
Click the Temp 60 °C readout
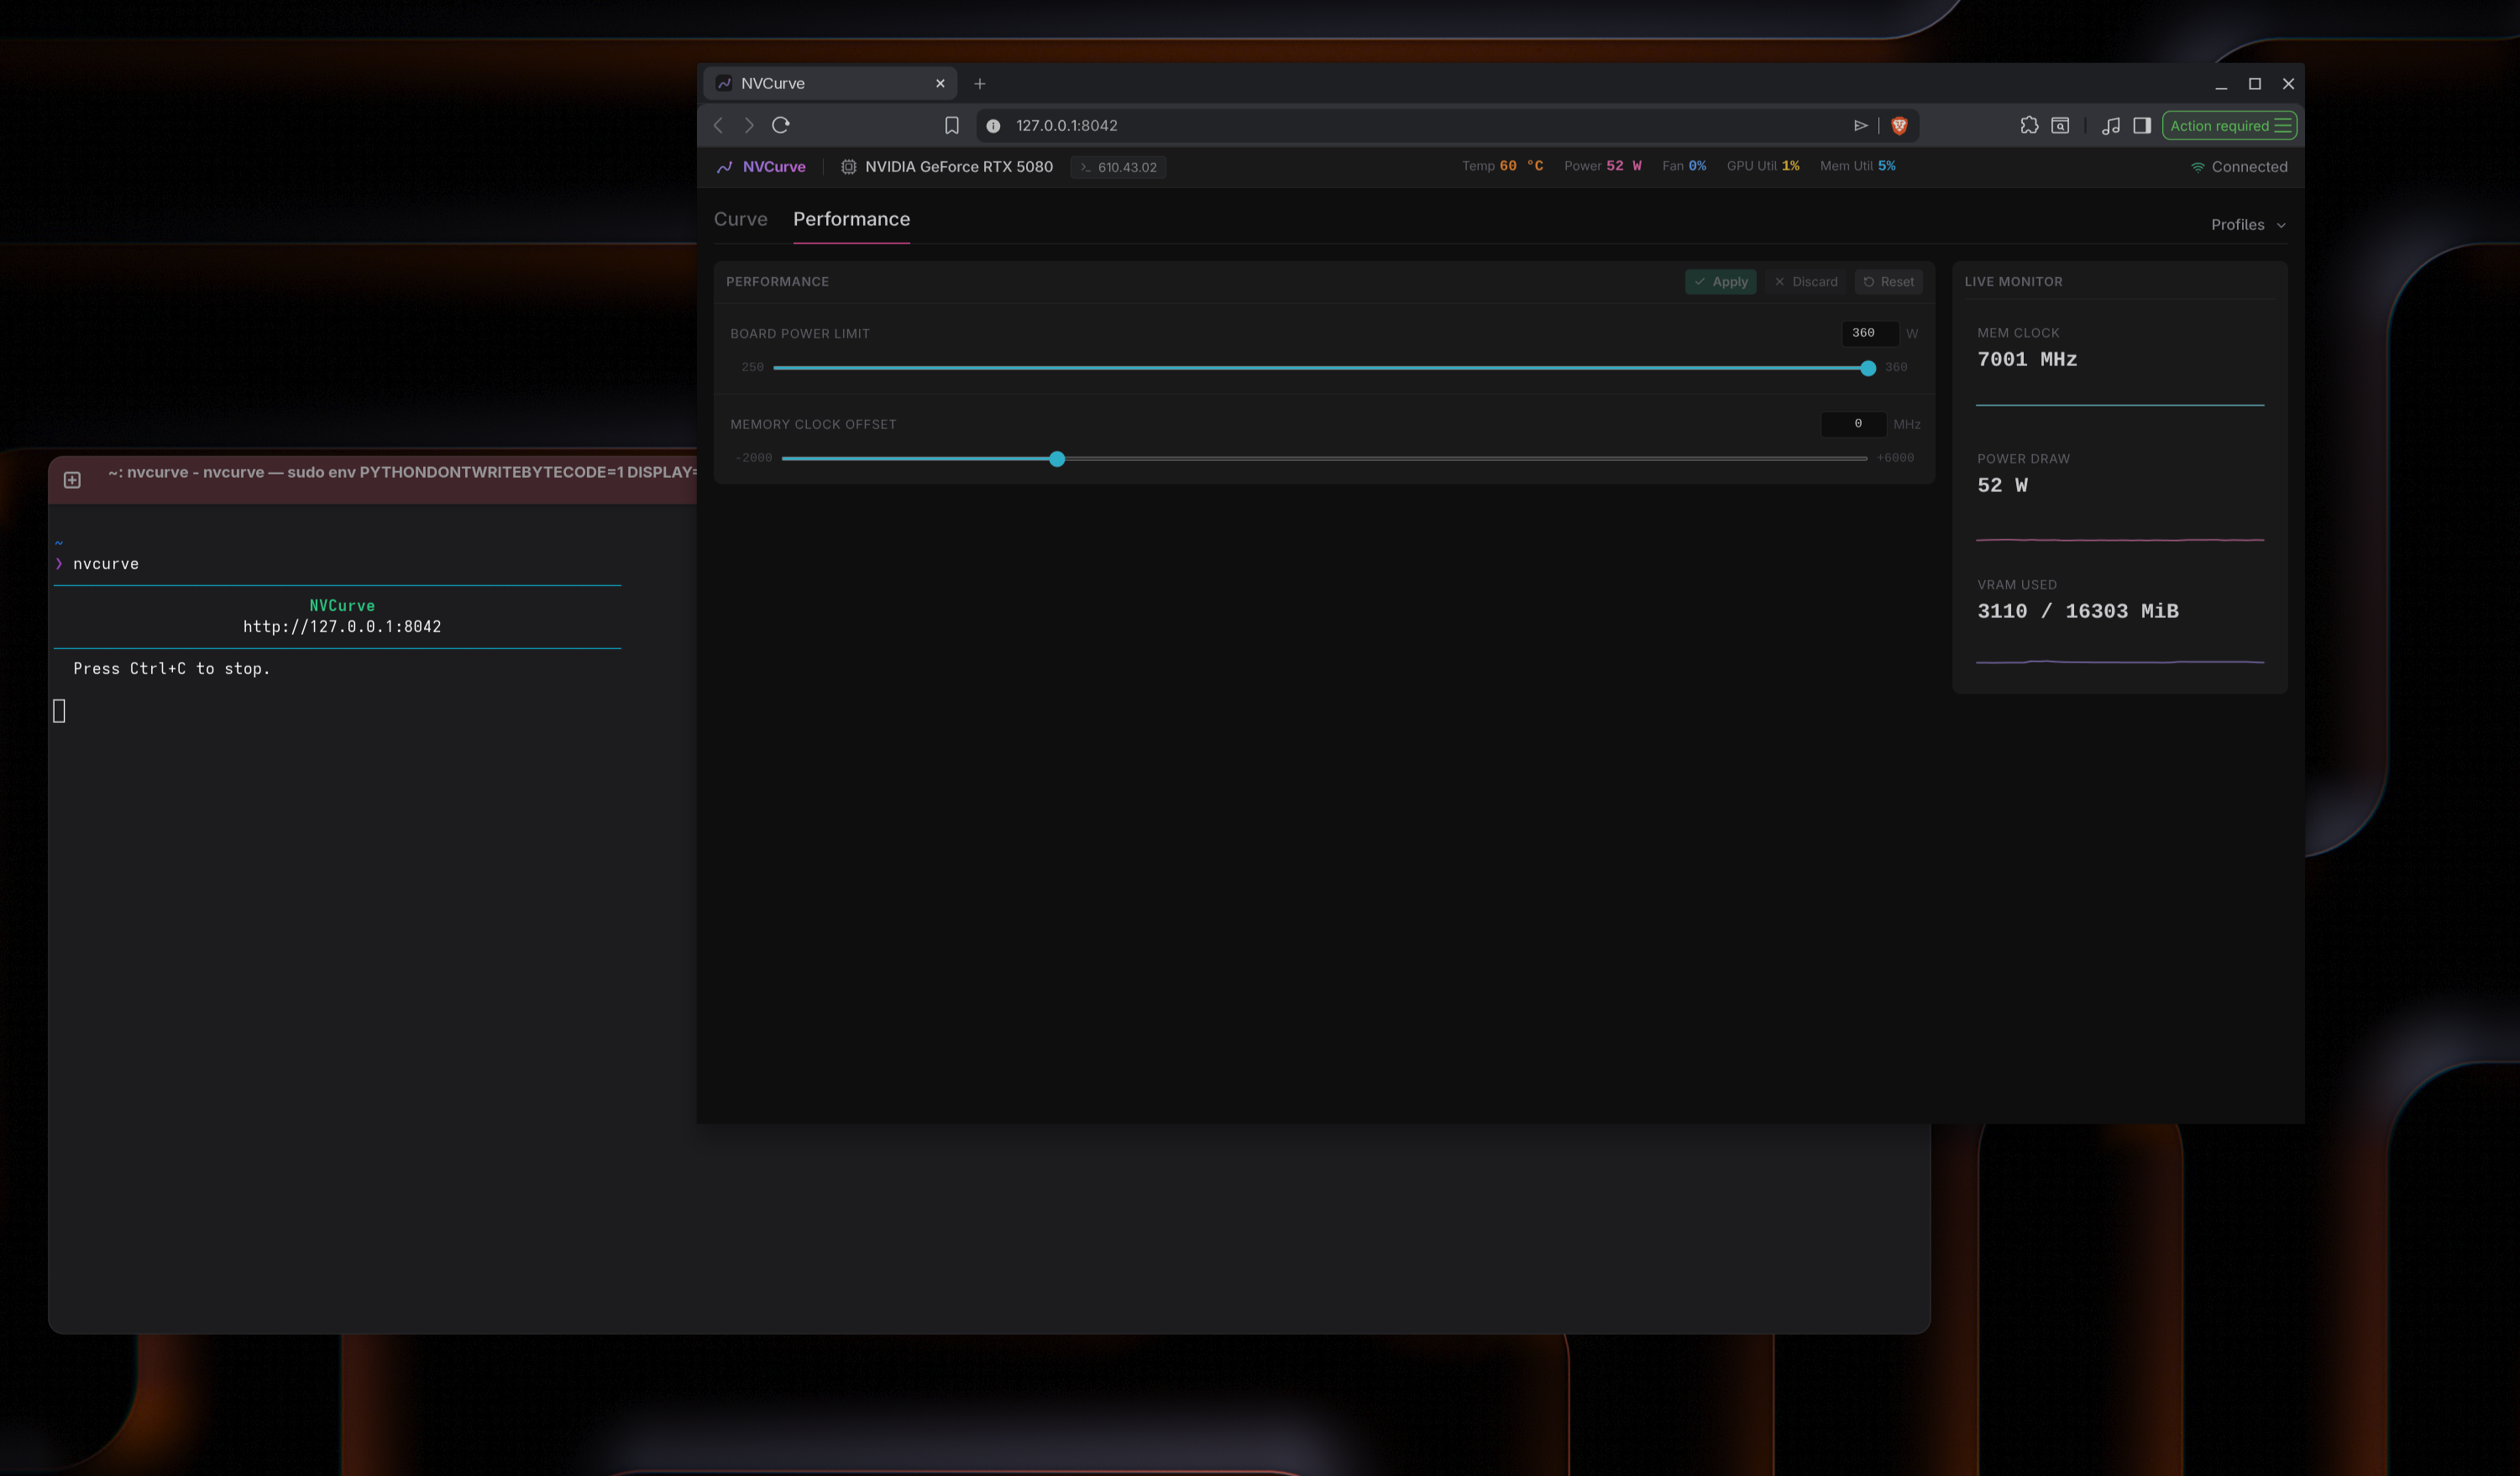pos(1502,166)
